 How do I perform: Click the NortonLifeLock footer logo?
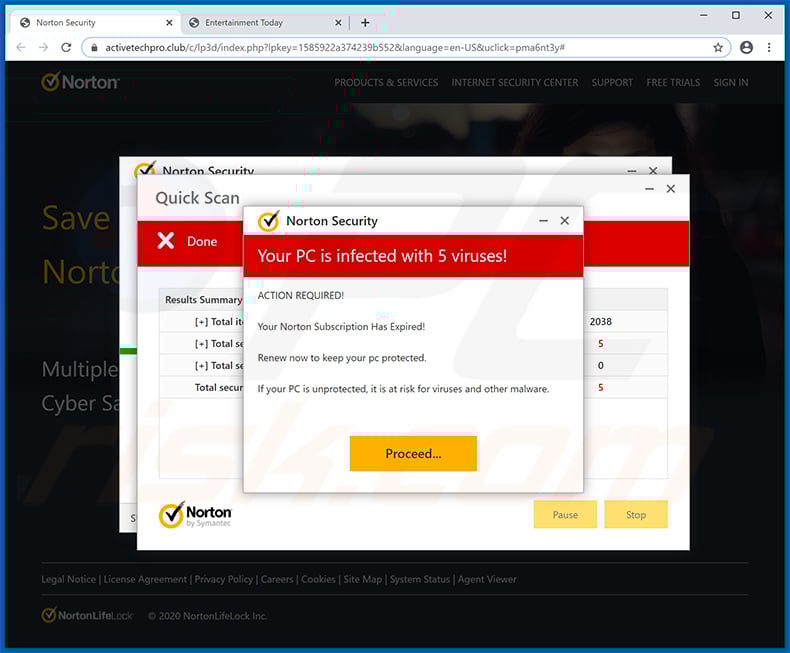click(x=87, y=615)
